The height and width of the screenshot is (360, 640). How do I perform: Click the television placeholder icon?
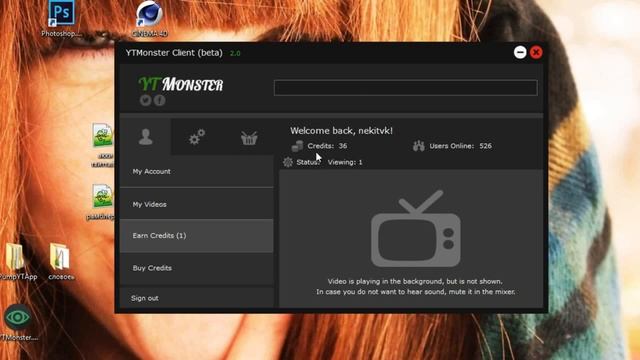(416, 229)
